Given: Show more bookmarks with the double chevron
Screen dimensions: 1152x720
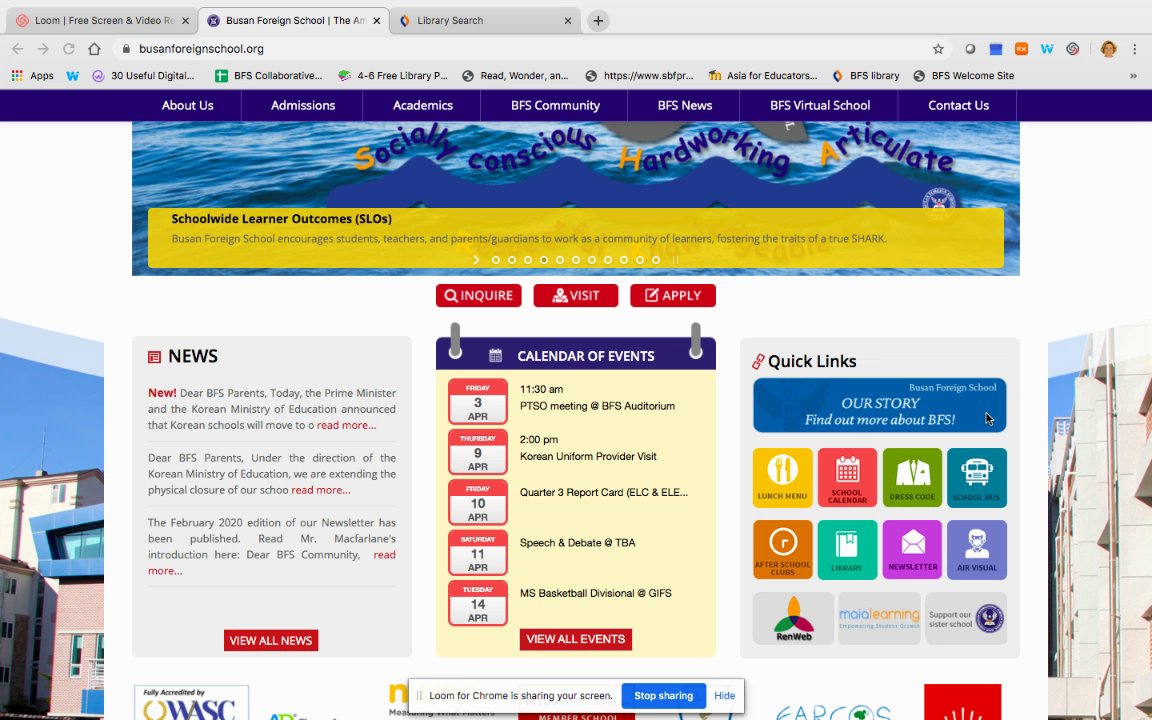Looking at the screenshot, I should 1133,76.
